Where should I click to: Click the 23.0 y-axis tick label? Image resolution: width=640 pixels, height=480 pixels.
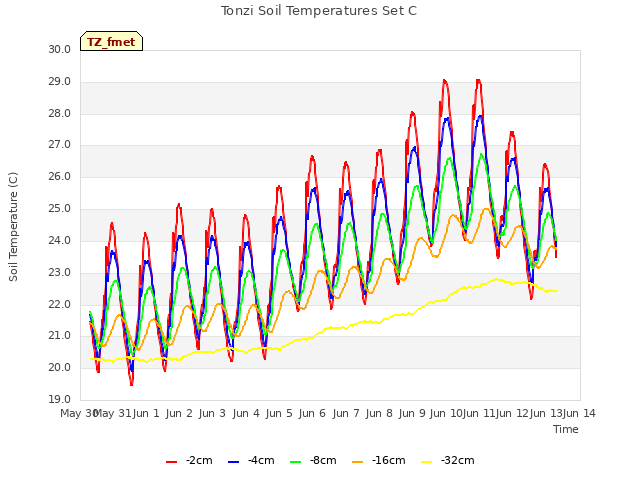[x=60, y=272]
